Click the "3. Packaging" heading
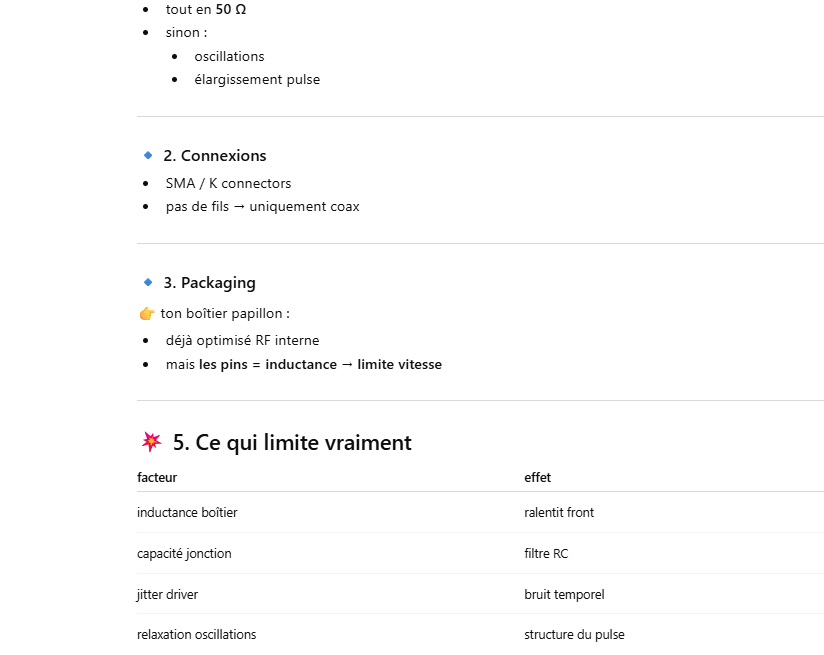Image resolution: width=824 pixels, height=655 pixels. tap(209, 283)
